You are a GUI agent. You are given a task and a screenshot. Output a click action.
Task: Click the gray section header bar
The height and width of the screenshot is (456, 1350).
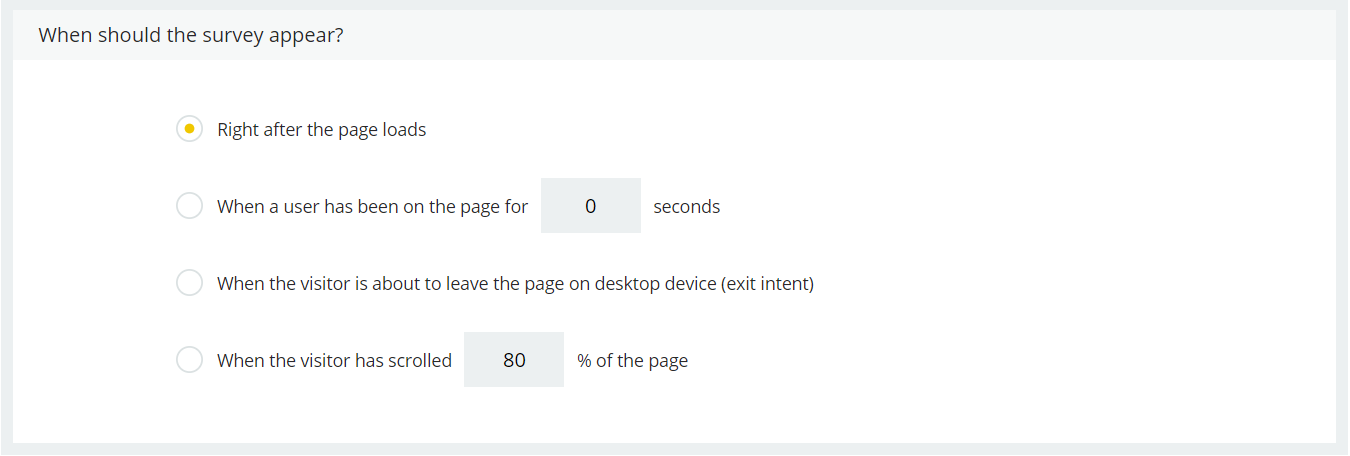point(675,35)
